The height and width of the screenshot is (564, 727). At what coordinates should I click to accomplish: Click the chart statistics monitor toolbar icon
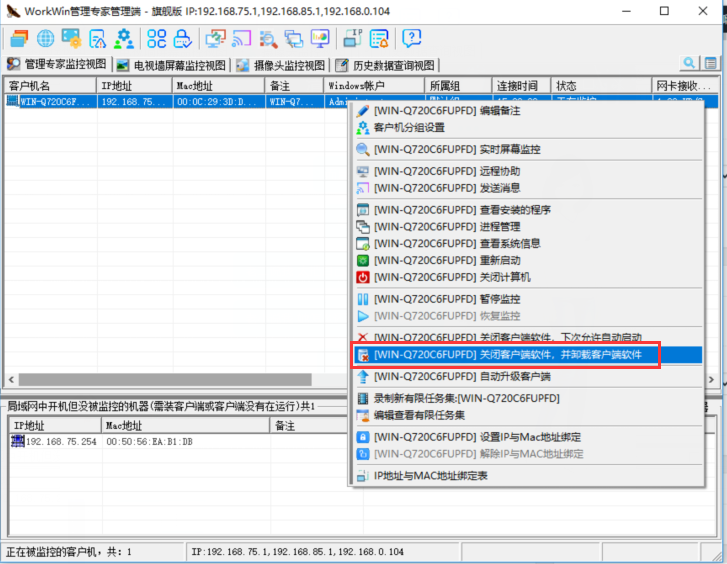coord(320,38)
